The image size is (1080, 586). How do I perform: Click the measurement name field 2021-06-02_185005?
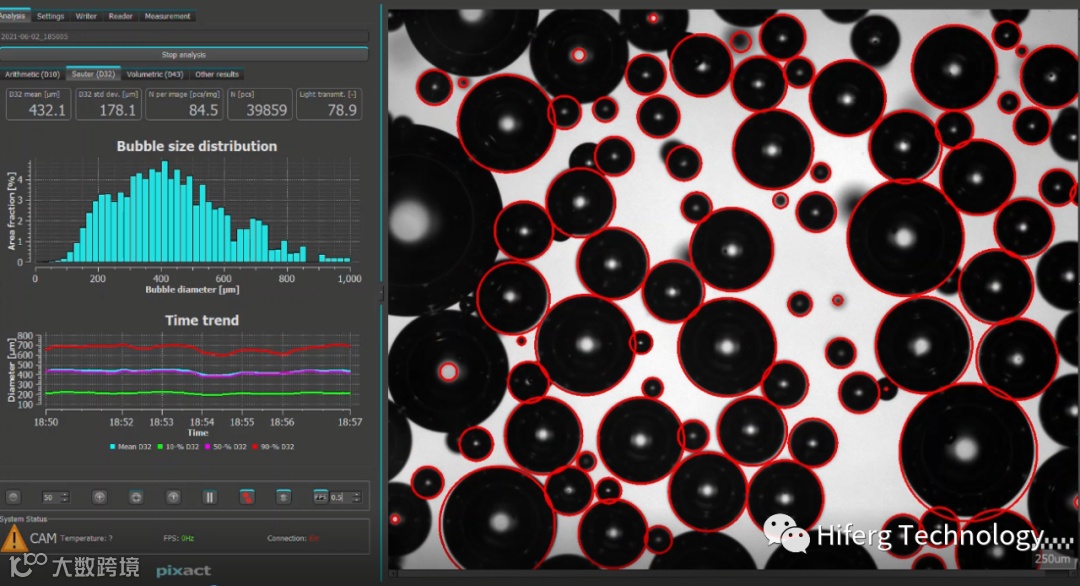184,36
